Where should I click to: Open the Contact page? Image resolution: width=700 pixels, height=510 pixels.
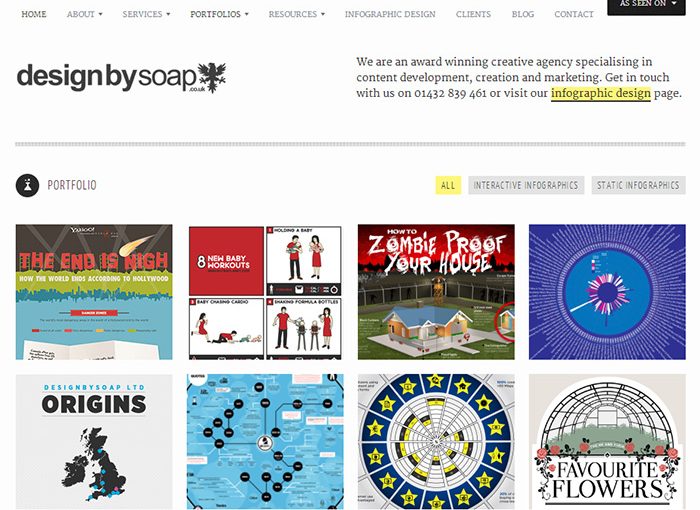pyautogui.click(x=574, y=14)
